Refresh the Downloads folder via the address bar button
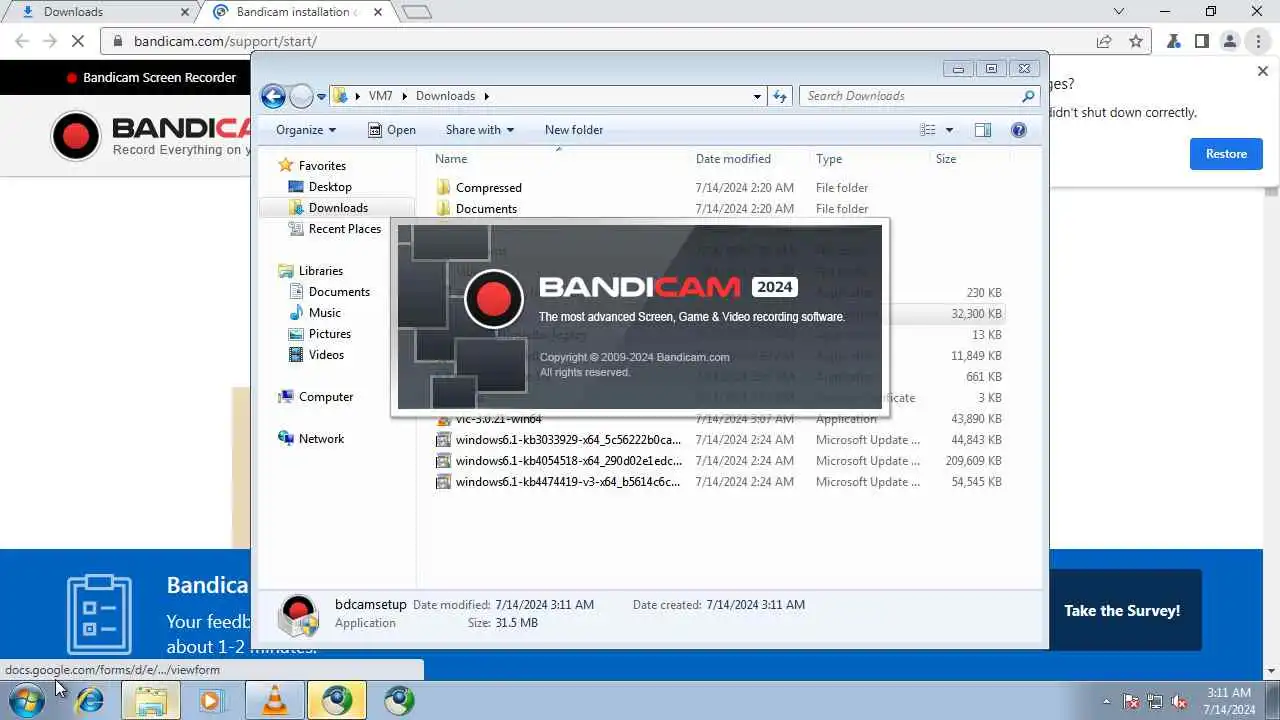 [781, 96]
